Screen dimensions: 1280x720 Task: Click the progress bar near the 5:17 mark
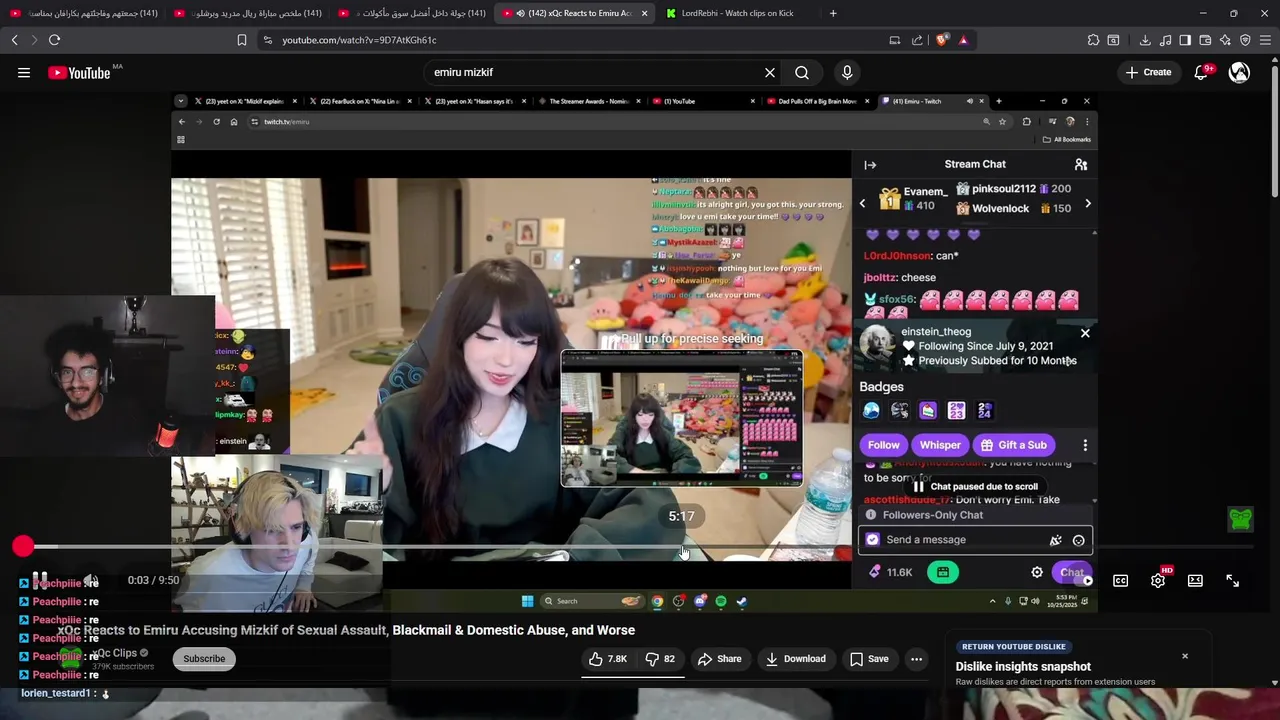click(682, 547)
